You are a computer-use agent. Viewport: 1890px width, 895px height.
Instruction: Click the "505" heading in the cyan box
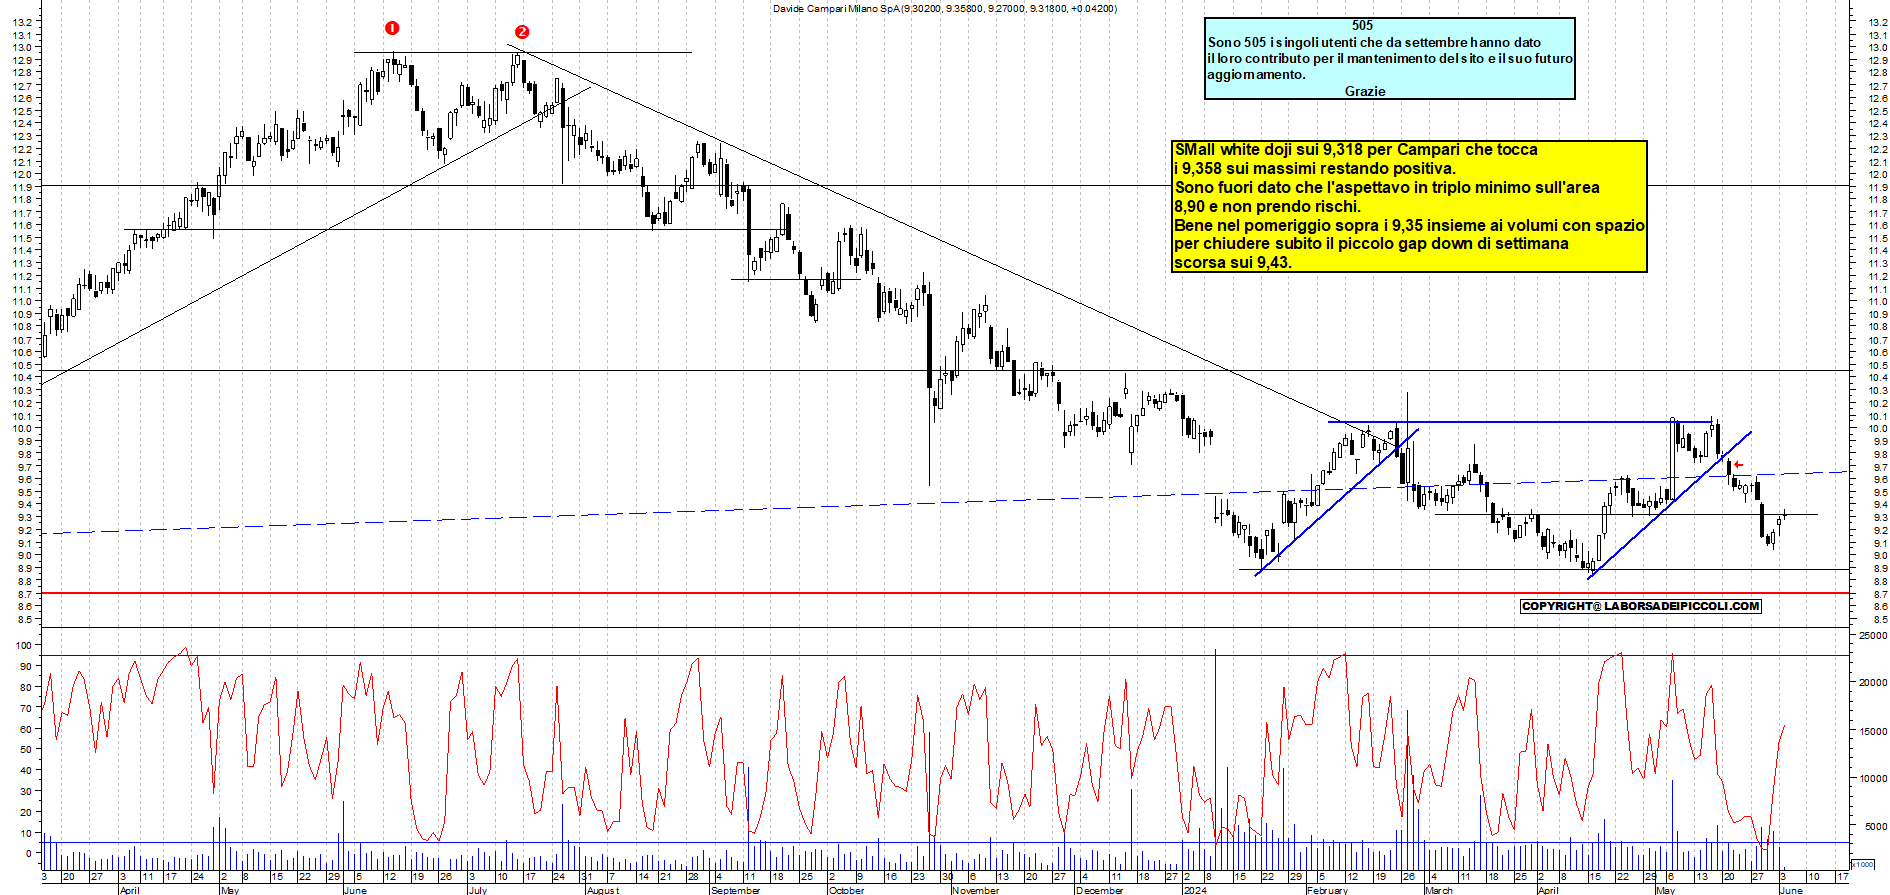pos(1362,25)
